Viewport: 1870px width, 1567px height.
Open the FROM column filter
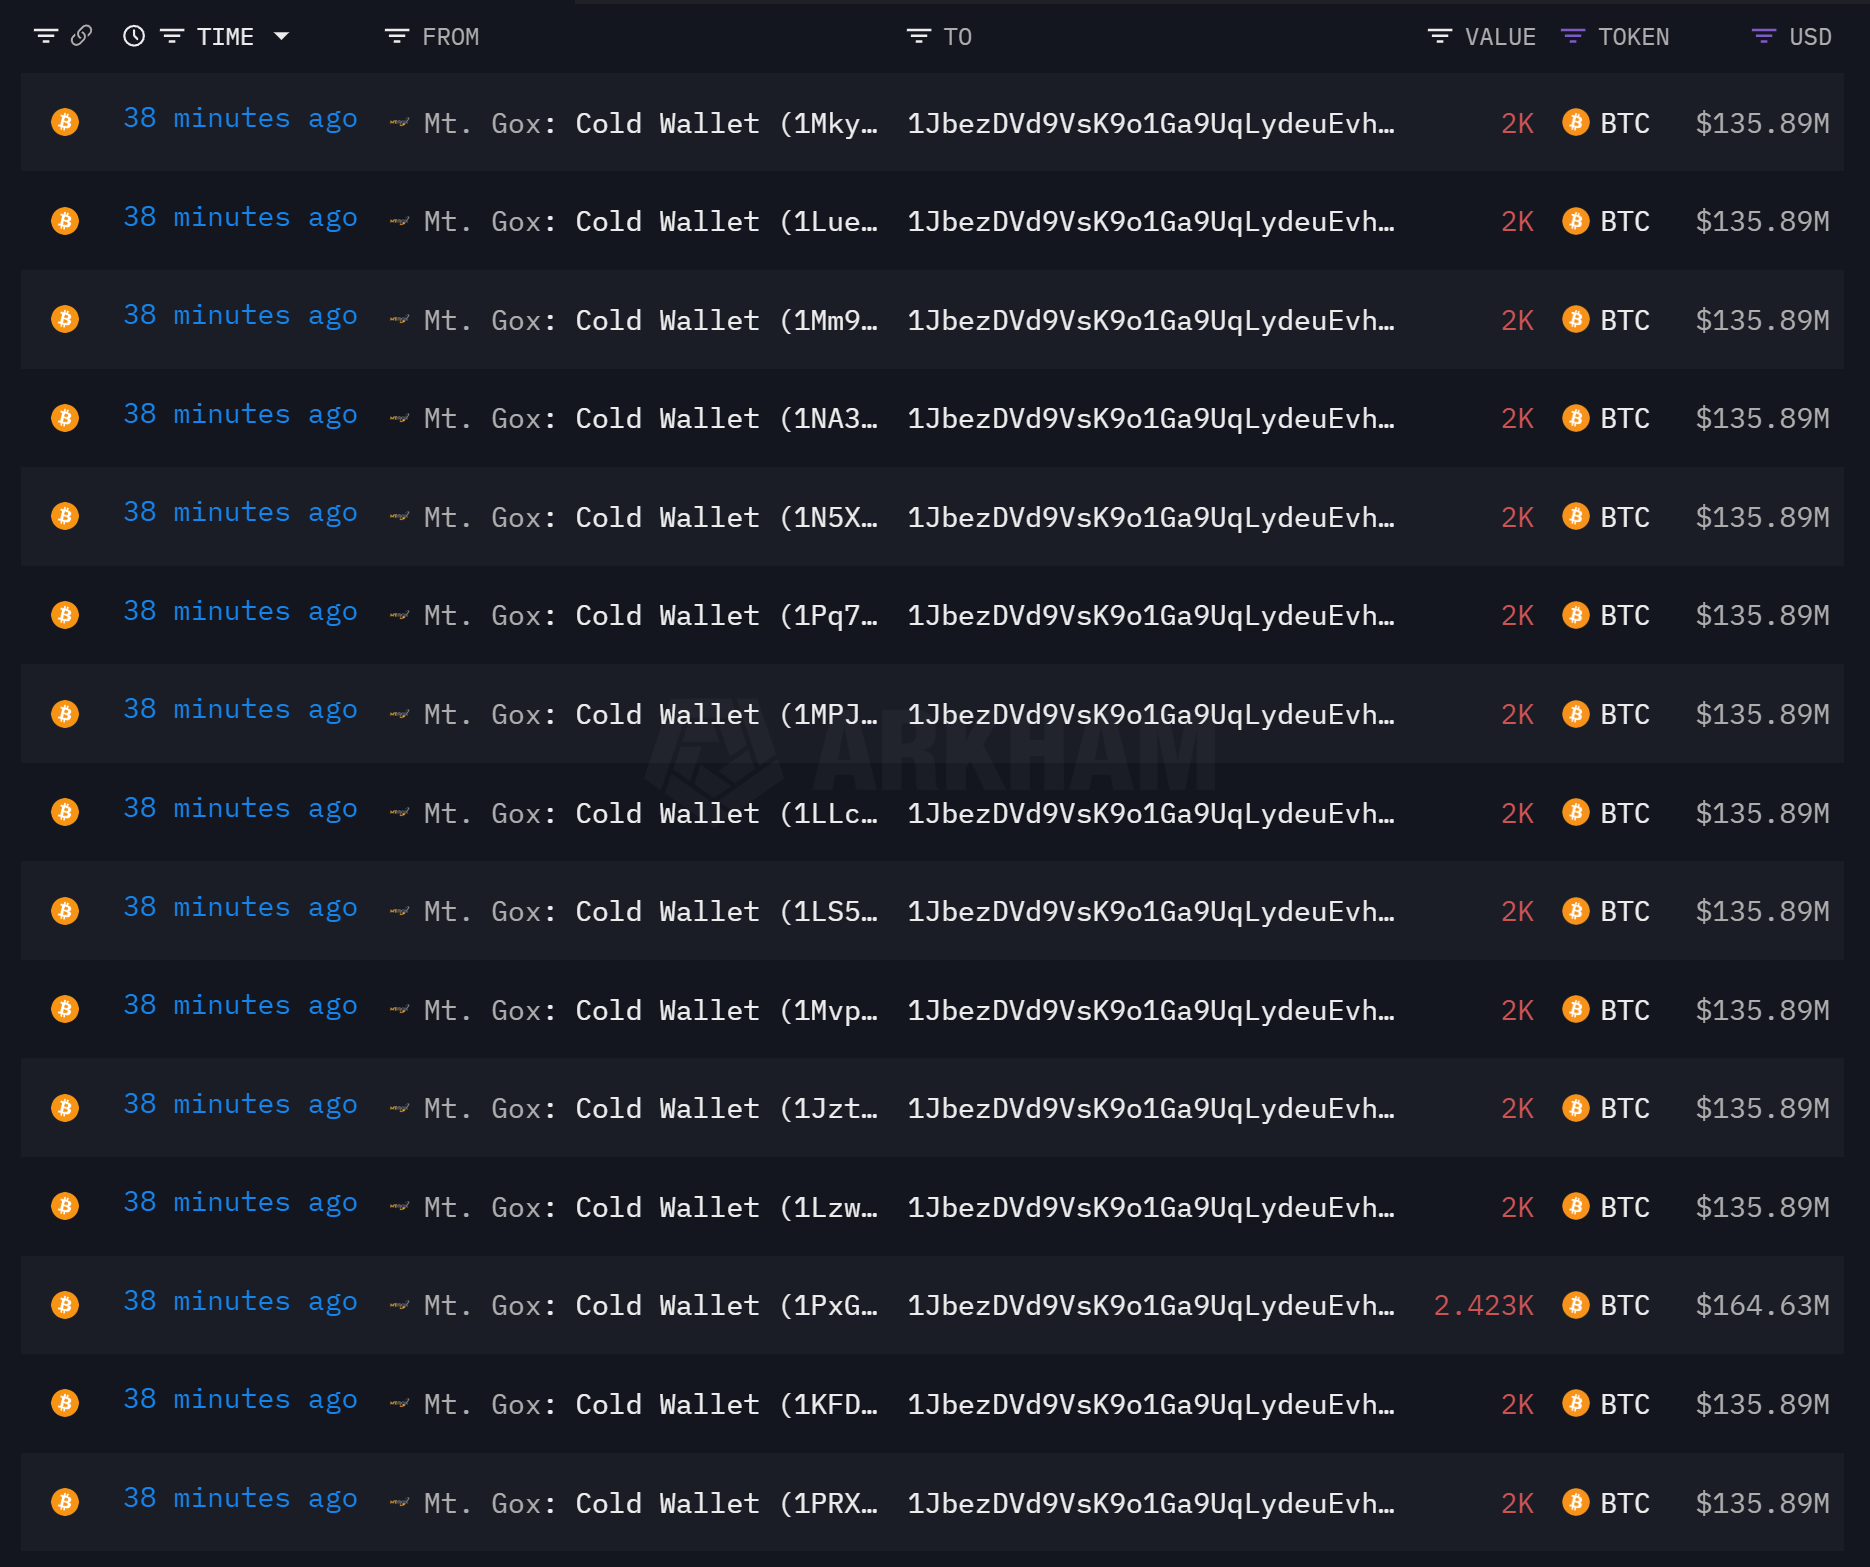pos(397,36)
